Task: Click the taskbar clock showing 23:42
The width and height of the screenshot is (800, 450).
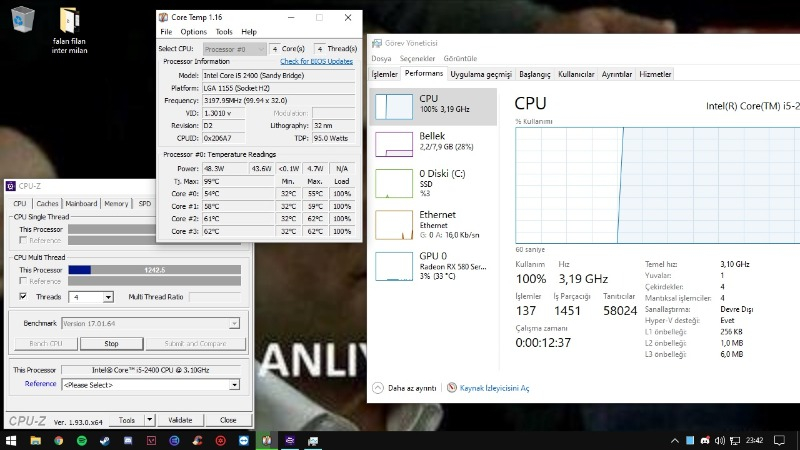Action: [x=755, y=440]
